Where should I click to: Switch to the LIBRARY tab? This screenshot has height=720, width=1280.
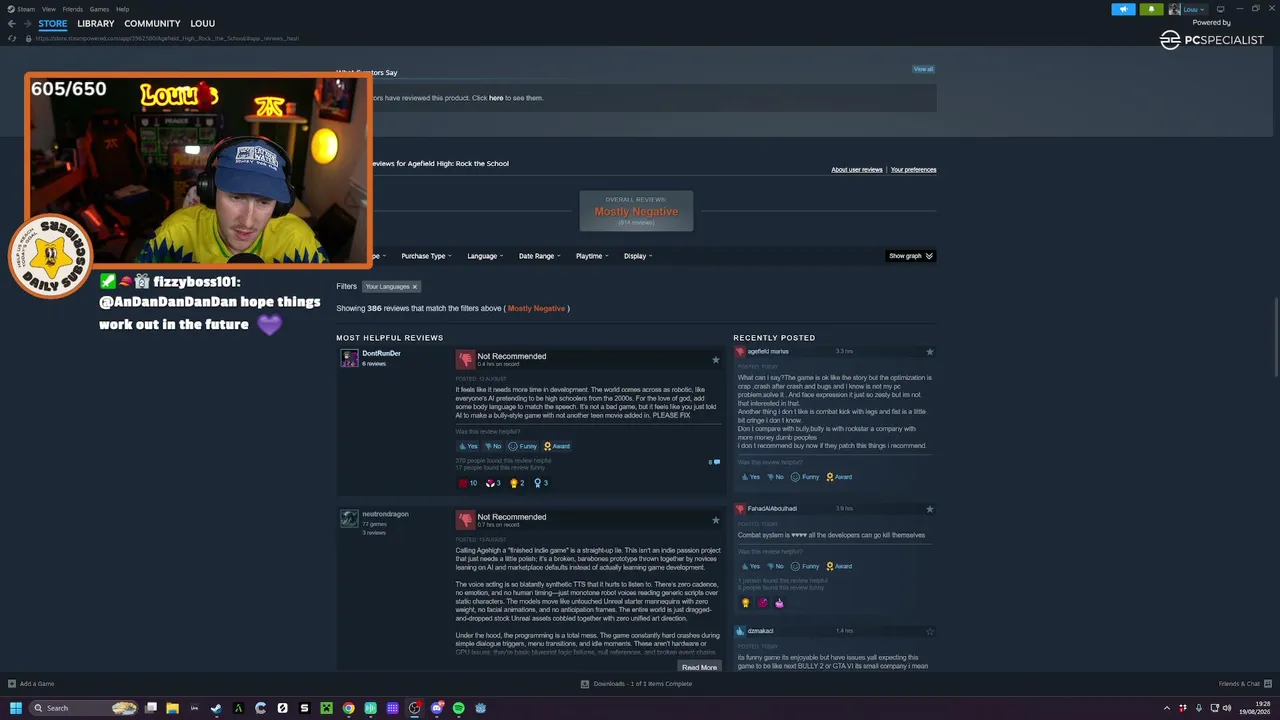tap(96, 23)
